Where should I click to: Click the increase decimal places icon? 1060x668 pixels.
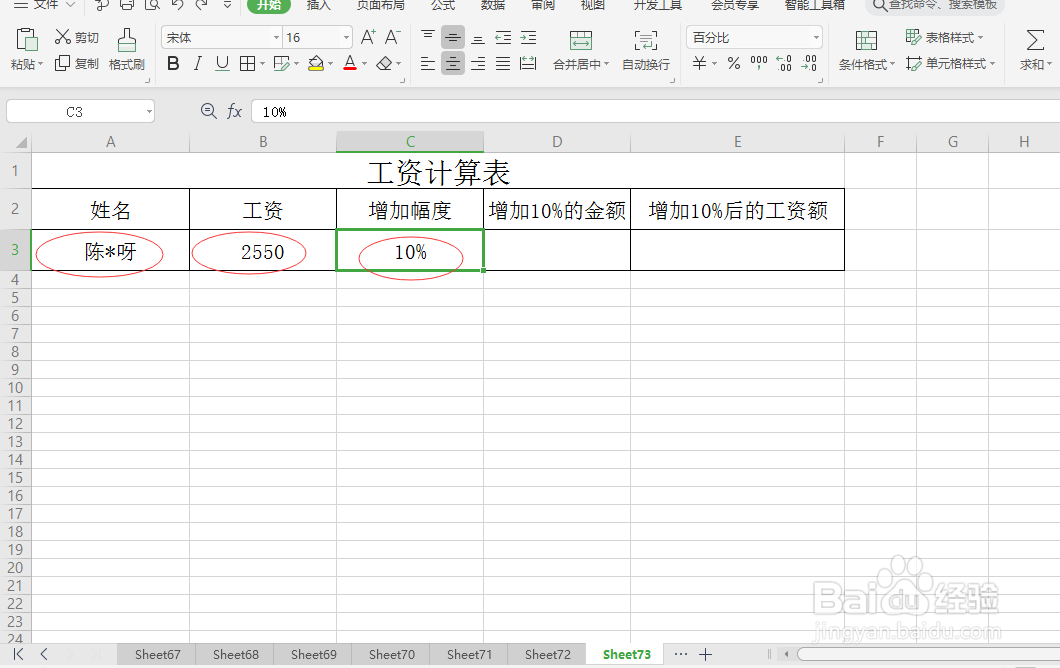click(784, 64)
